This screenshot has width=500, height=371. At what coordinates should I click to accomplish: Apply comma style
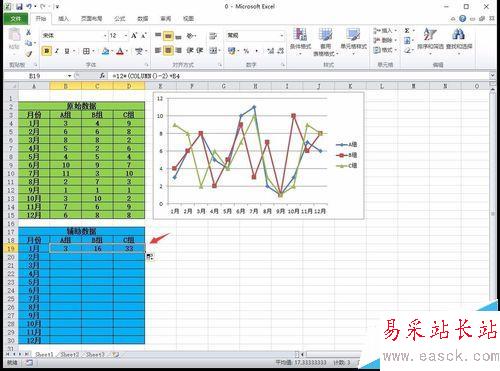point(257,51)
